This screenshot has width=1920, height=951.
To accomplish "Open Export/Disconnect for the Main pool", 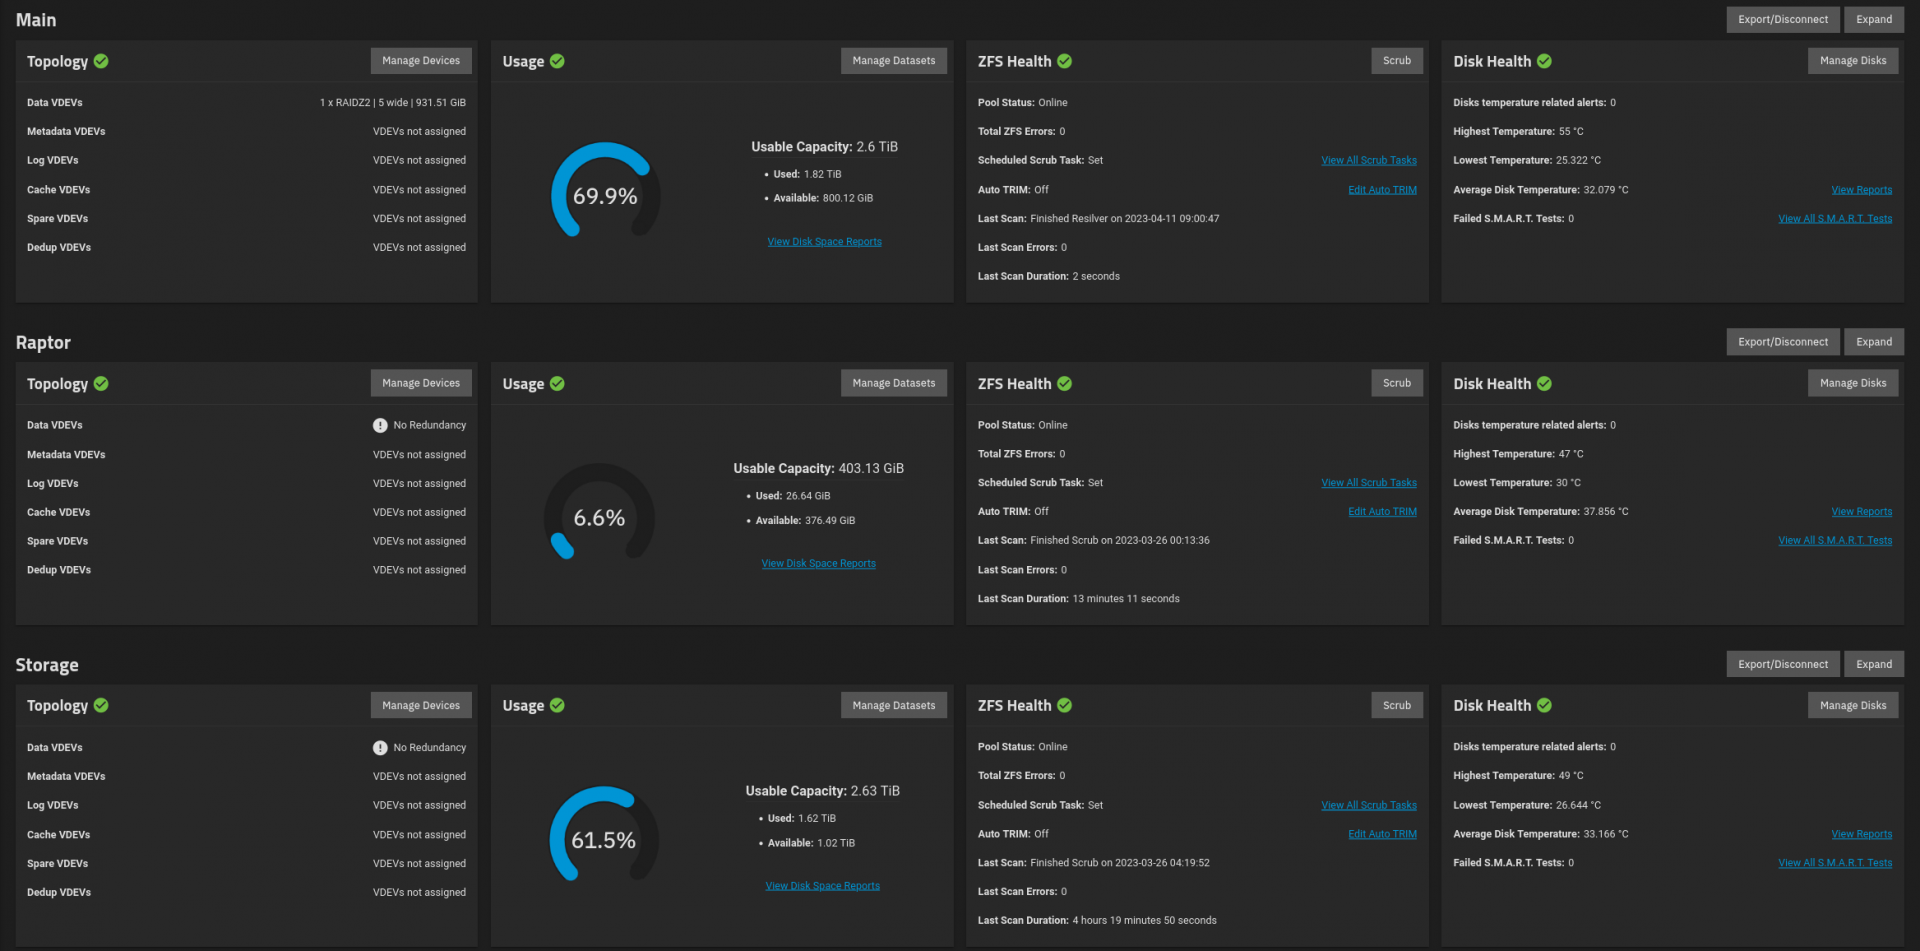I will (1782, 19).
